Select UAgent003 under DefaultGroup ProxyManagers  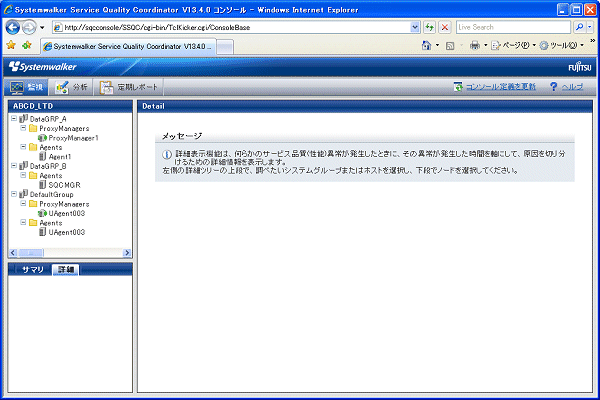pos(67,213)
